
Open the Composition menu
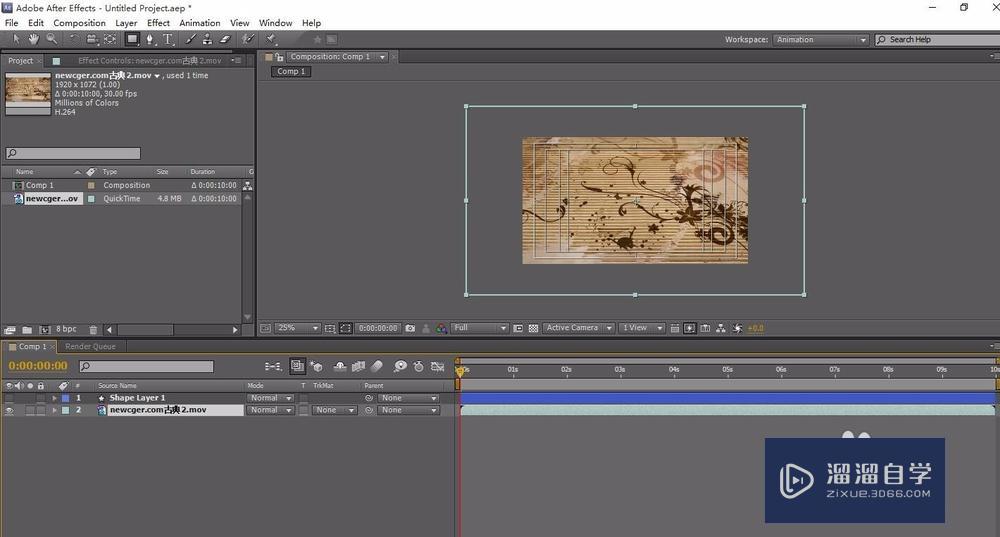coord(79,23)
